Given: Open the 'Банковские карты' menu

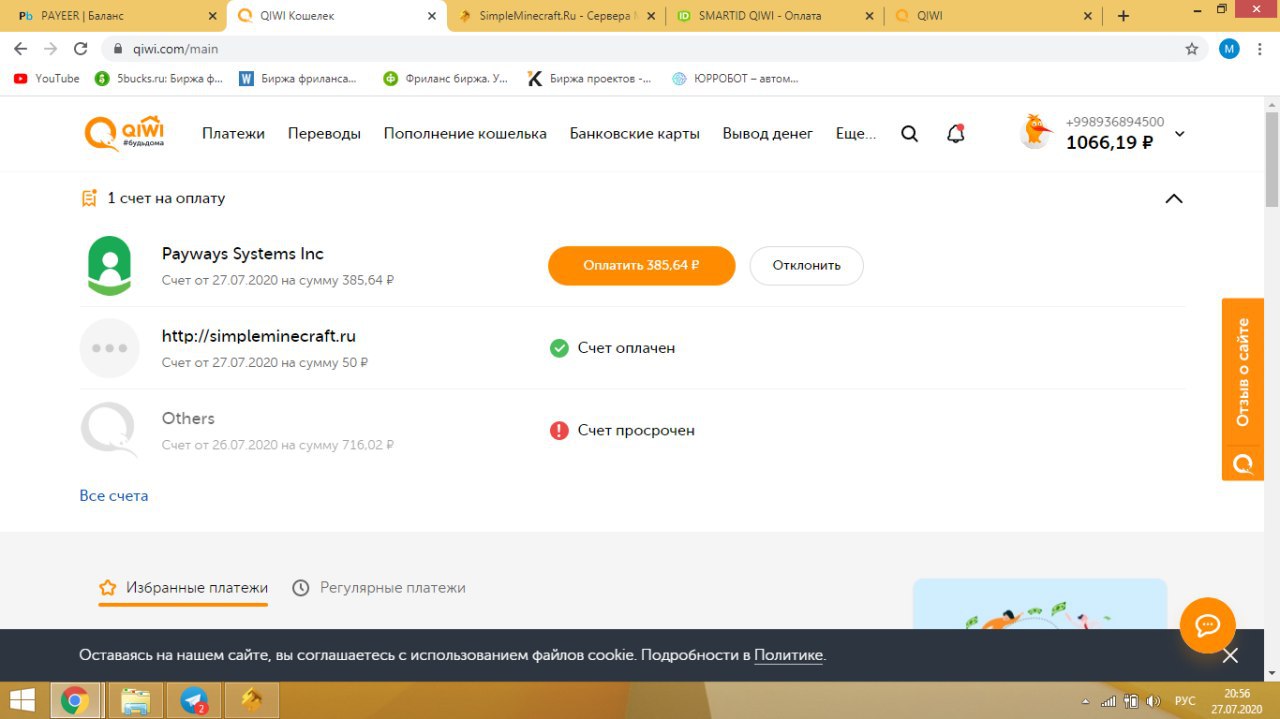Looking at the screenshot, I should click(635, 134).
